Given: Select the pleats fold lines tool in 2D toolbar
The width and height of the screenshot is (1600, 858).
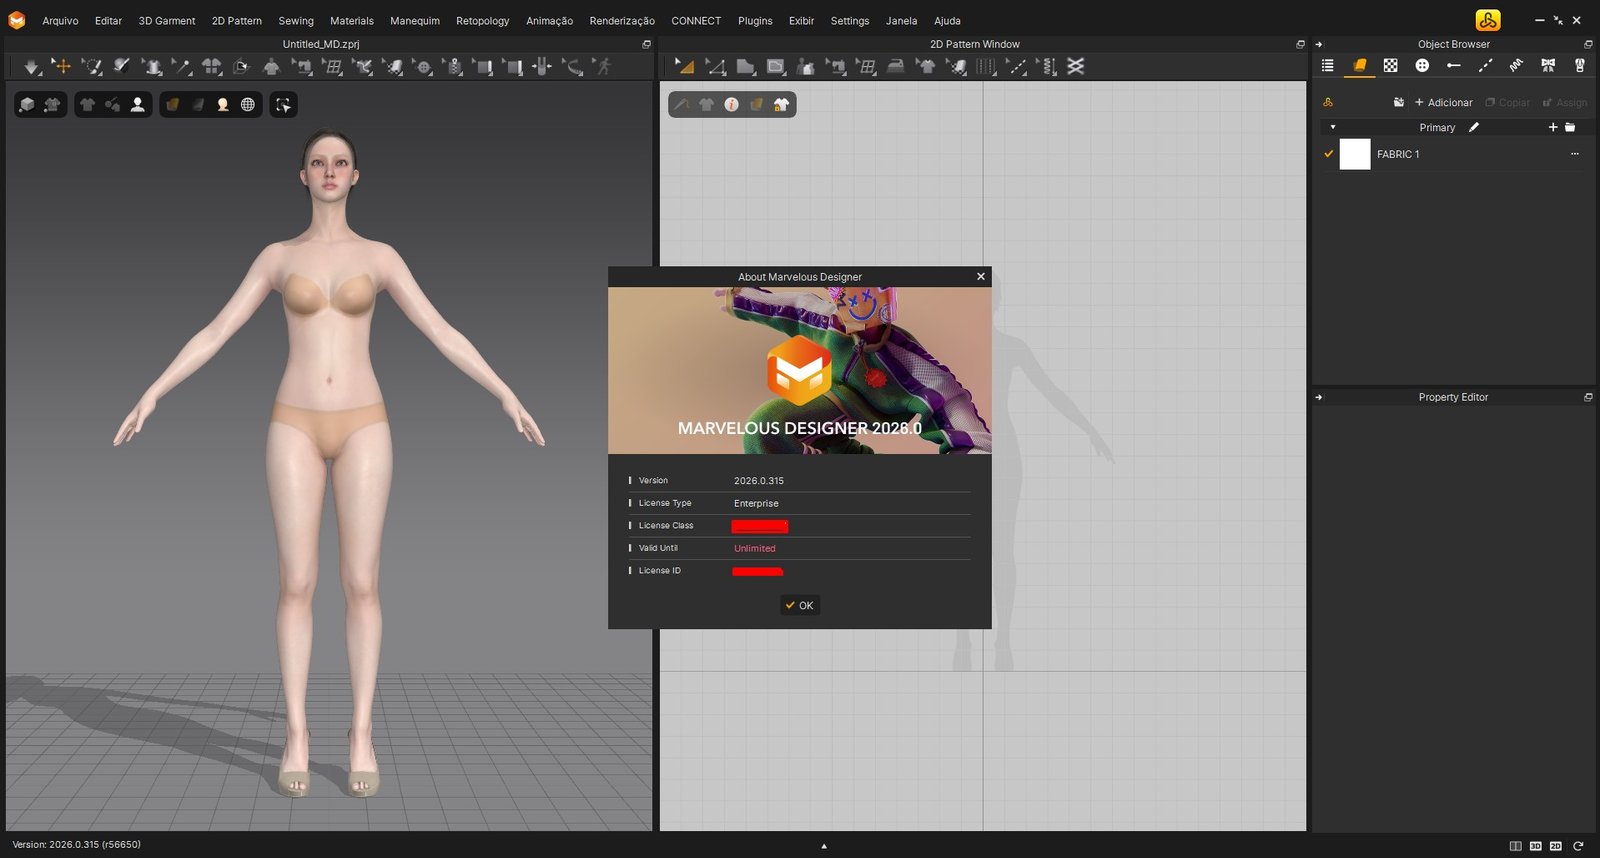Looking at the screenshot, I should point(986,66).
